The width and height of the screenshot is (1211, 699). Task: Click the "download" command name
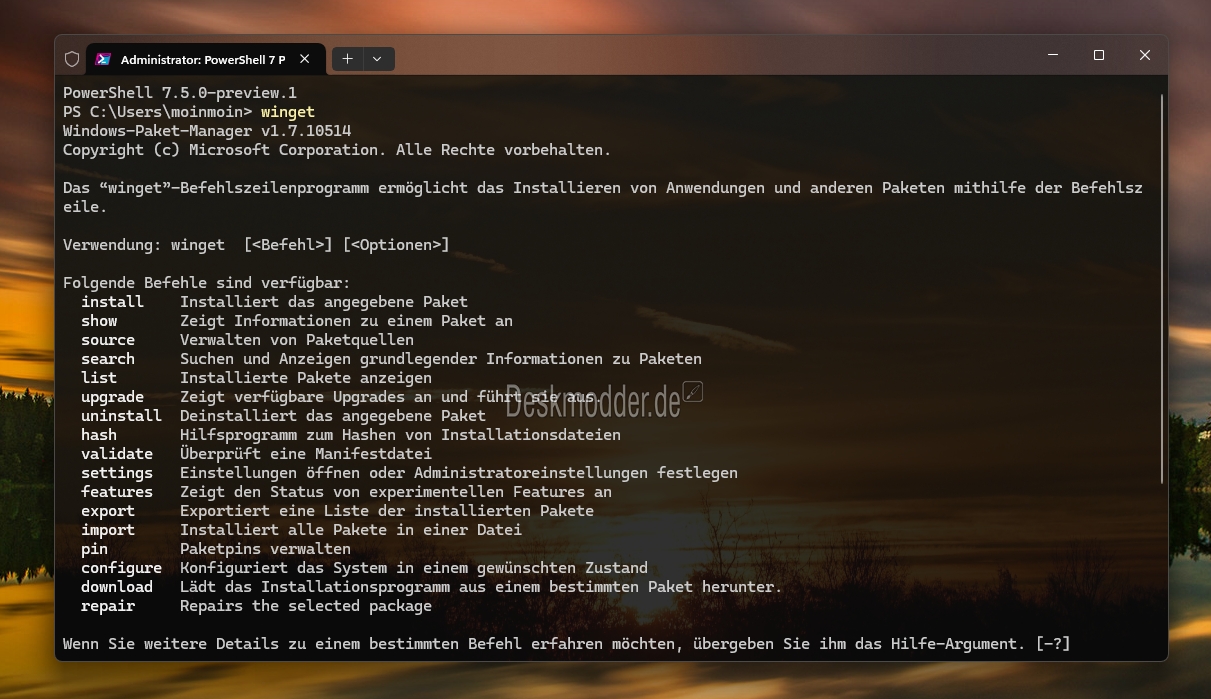click(x=117, y=587)
